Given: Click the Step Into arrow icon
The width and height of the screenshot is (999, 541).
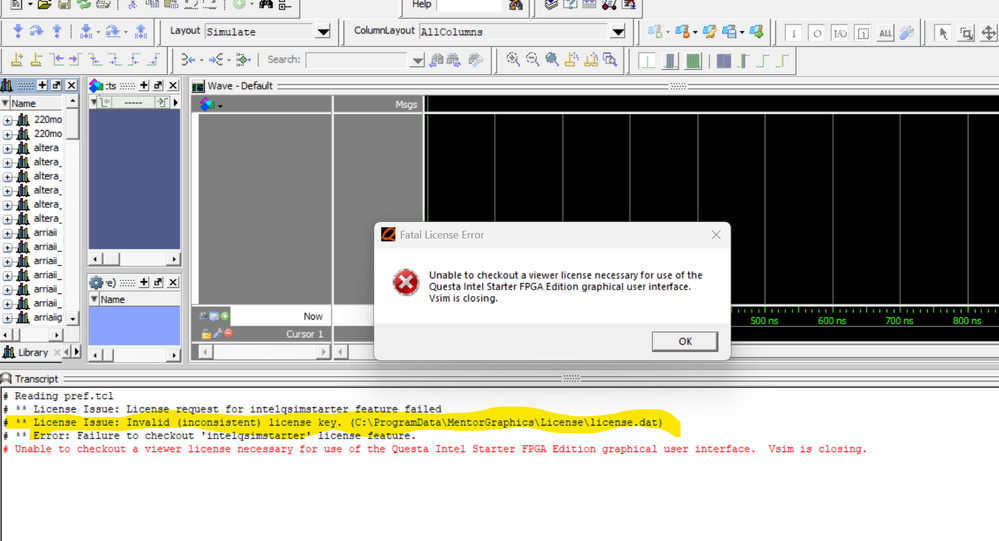Looking at the screenshot, I should pyautogui.click(x=18, y=31).
